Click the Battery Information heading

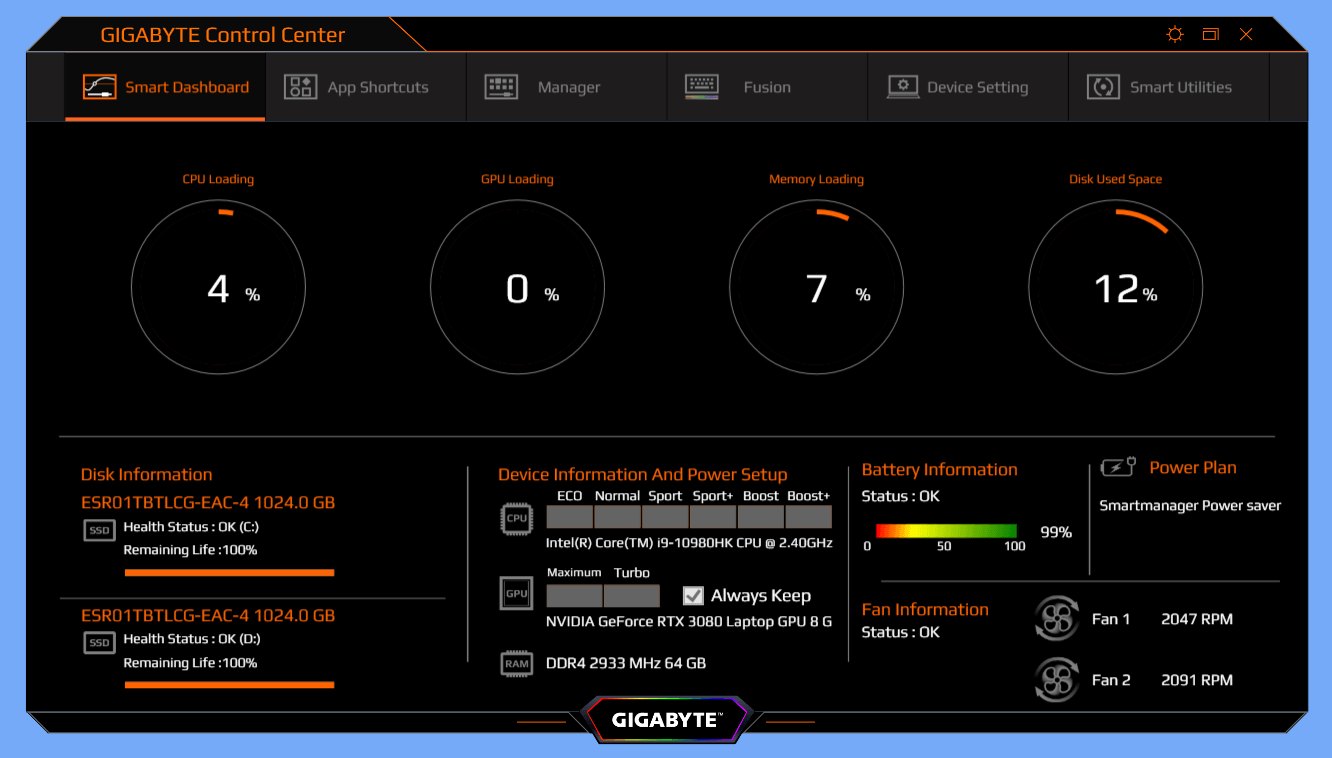click(x=939, y=470)
